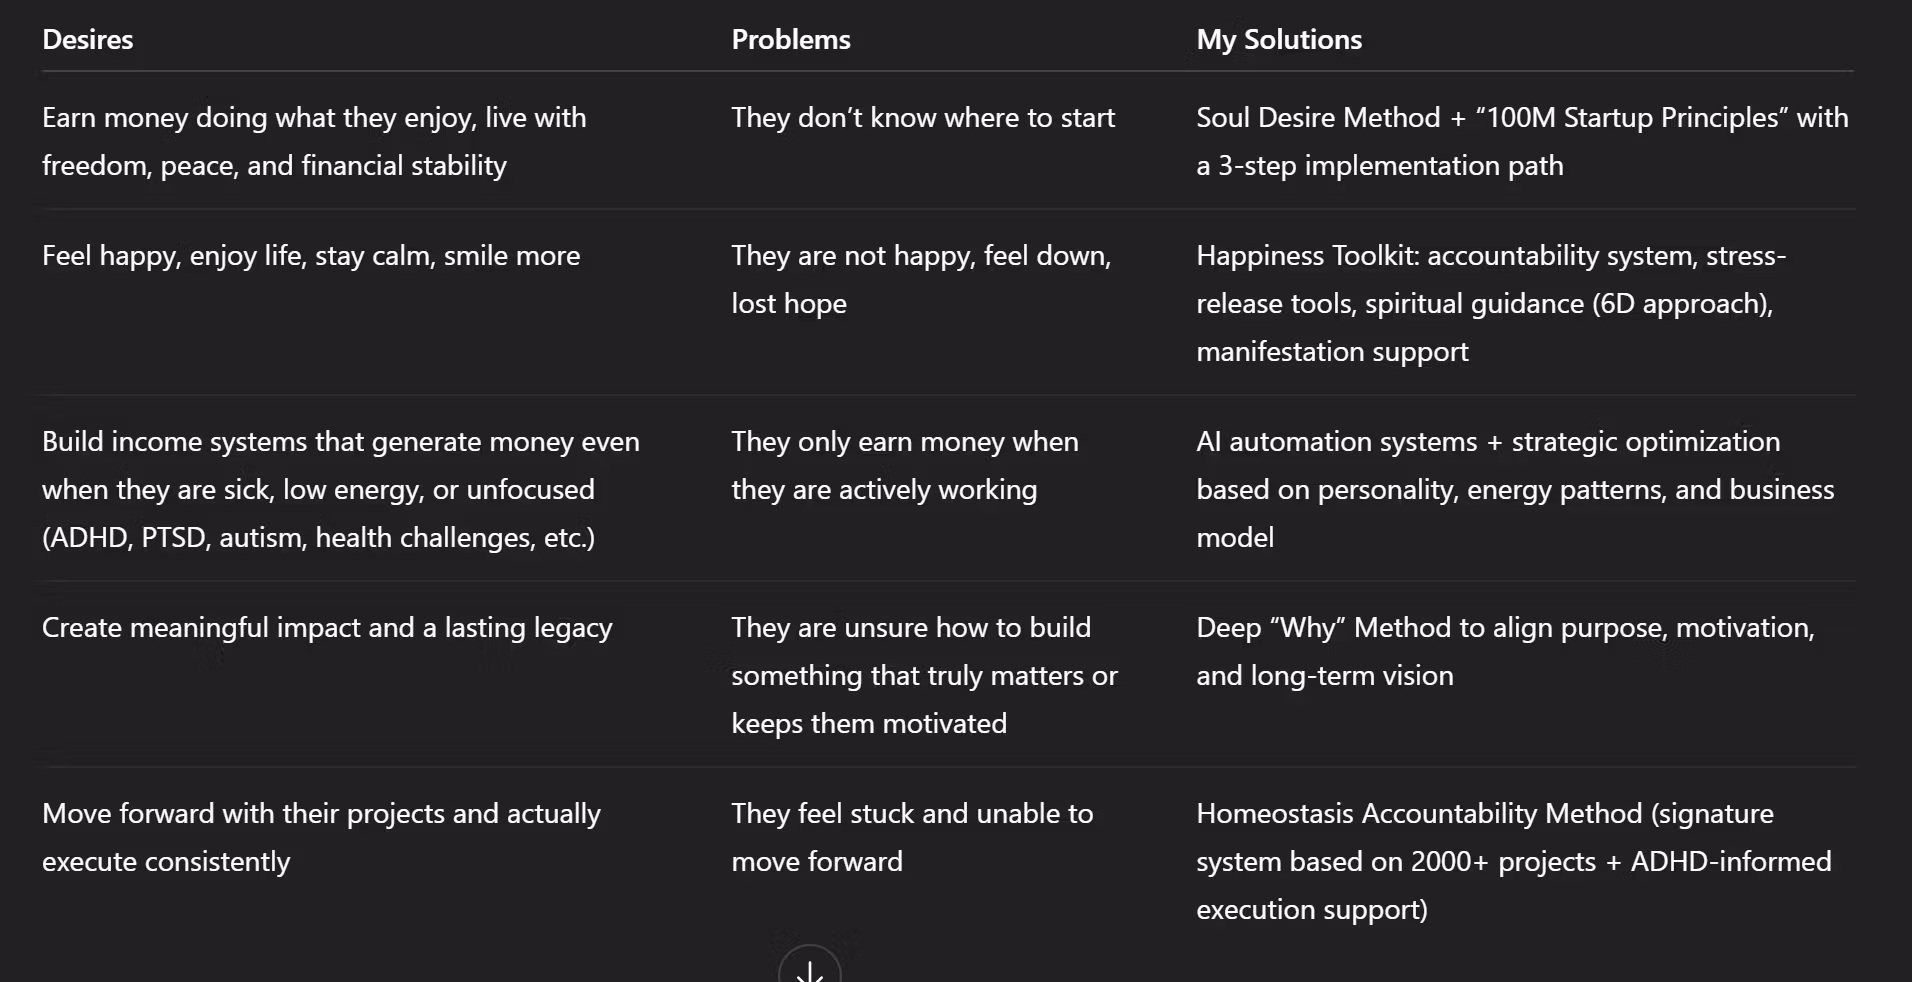Click the scroll-down arrow icon at bottom
This screenshot has width=1912, height=982.
[x=810, y=966]
